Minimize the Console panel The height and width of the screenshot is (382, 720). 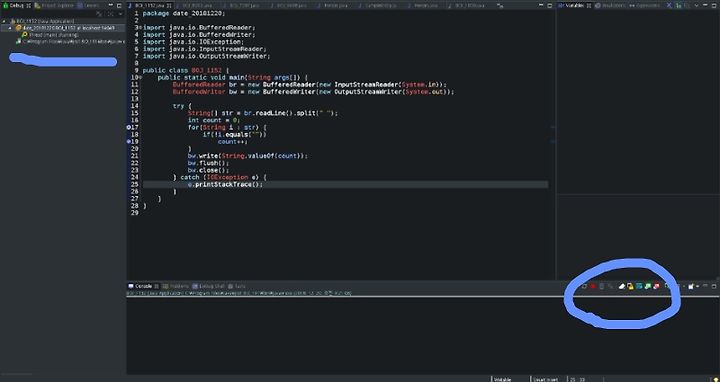[x=706, y=286]
